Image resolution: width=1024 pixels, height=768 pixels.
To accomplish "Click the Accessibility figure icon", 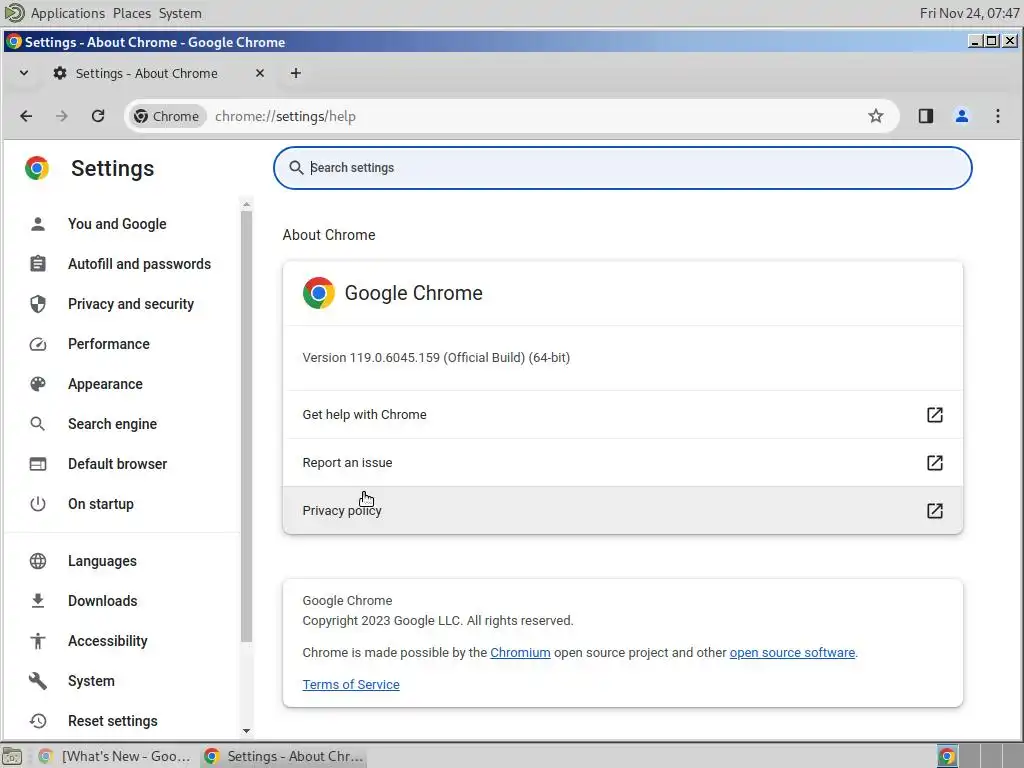I will 38,641.
